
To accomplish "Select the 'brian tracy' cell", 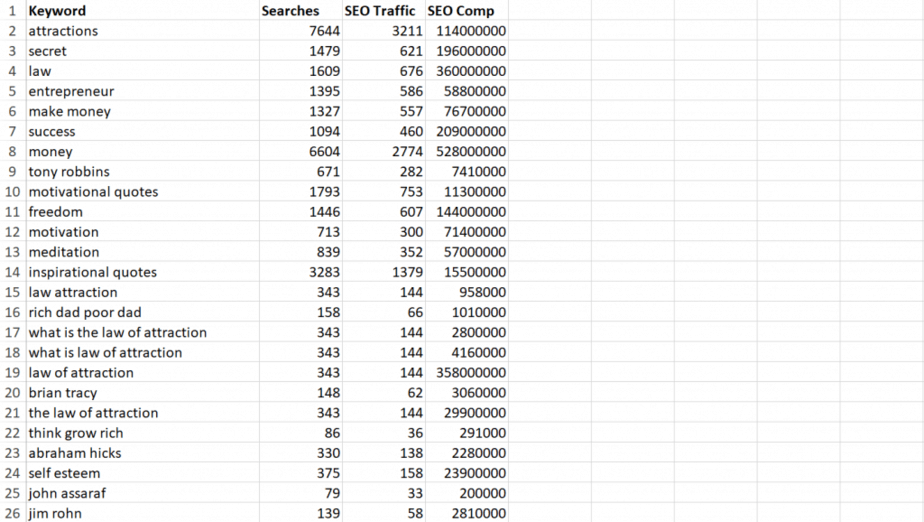I will click(143, 392).
